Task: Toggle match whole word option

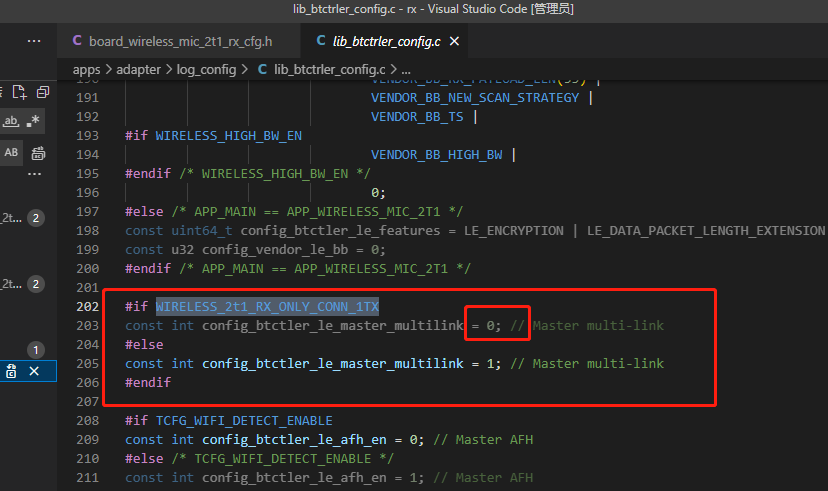Action: click(x=11, y=121)
